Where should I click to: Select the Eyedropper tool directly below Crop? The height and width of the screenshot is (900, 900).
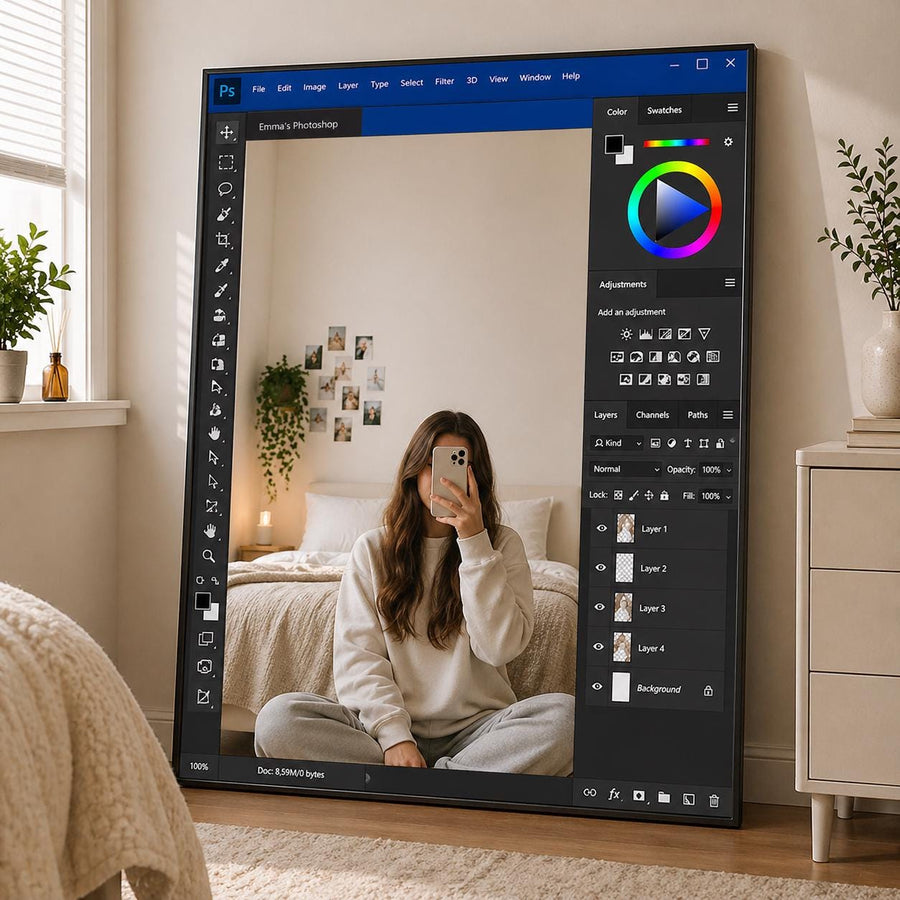(x=222, y=265)
